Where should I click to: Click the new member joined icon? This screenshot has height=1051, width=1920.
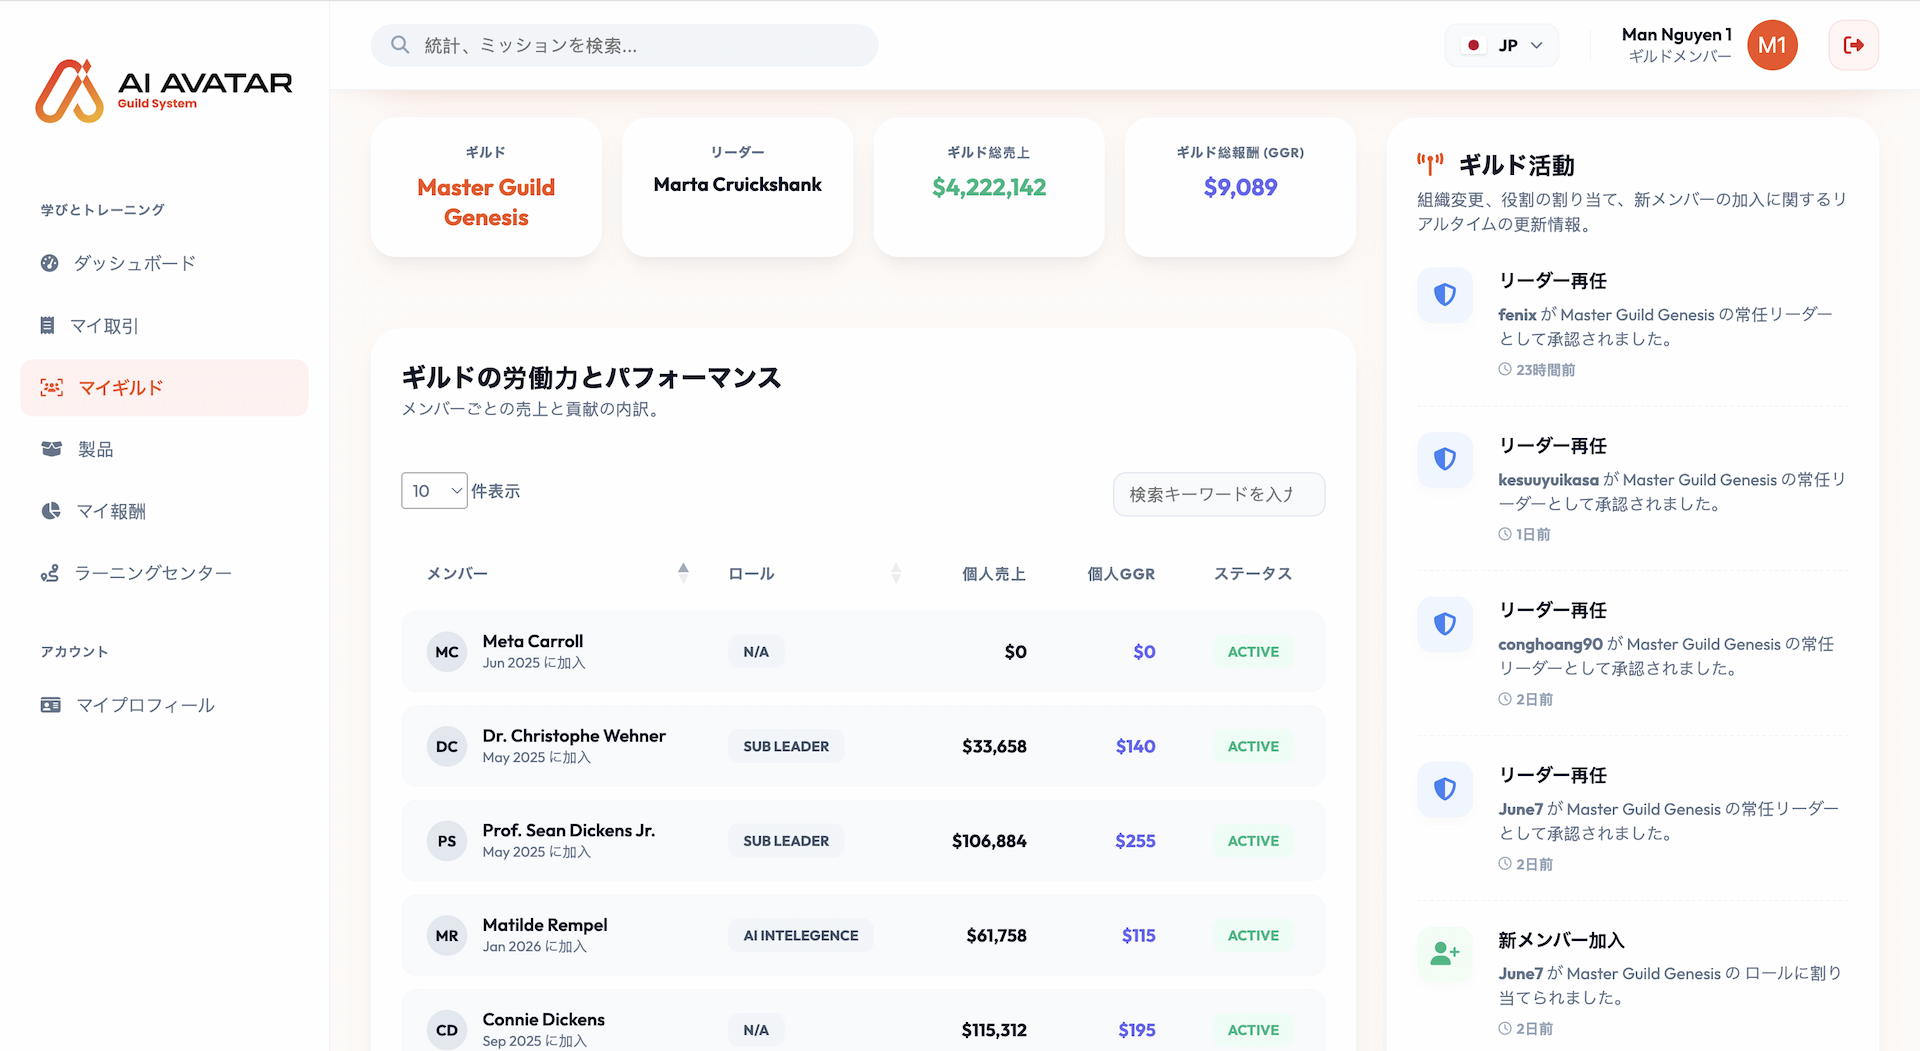(1444, 954)
